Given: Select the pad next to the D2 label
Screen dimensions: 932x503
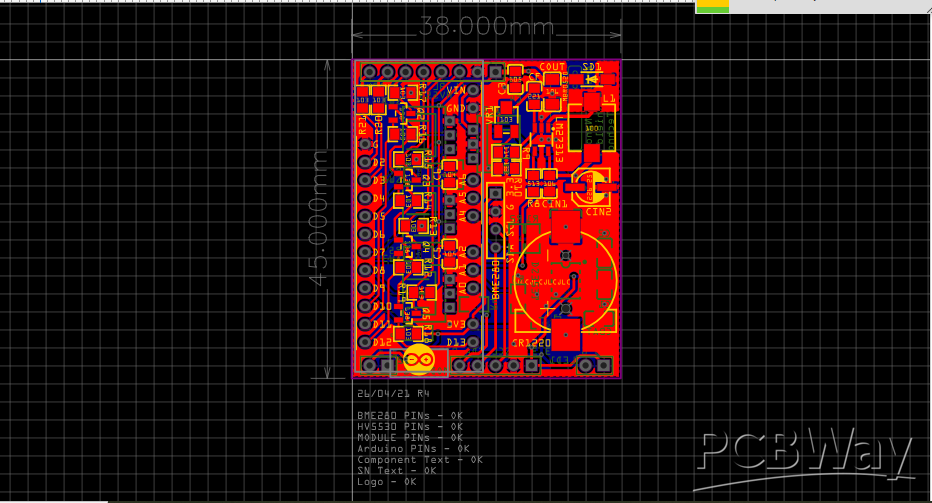Looking at the screenshot, I should click(364, 162).
